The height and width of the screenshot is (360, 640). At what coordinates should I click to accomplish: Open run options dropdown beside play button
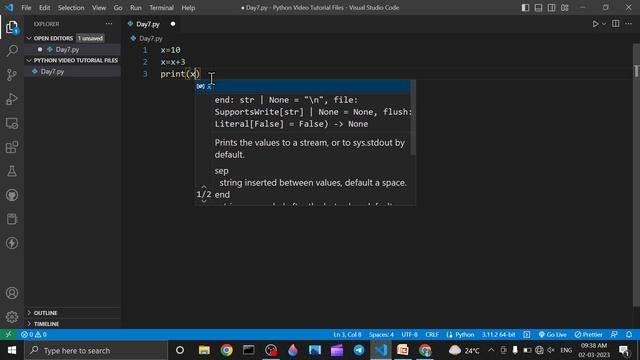(604, 24)
